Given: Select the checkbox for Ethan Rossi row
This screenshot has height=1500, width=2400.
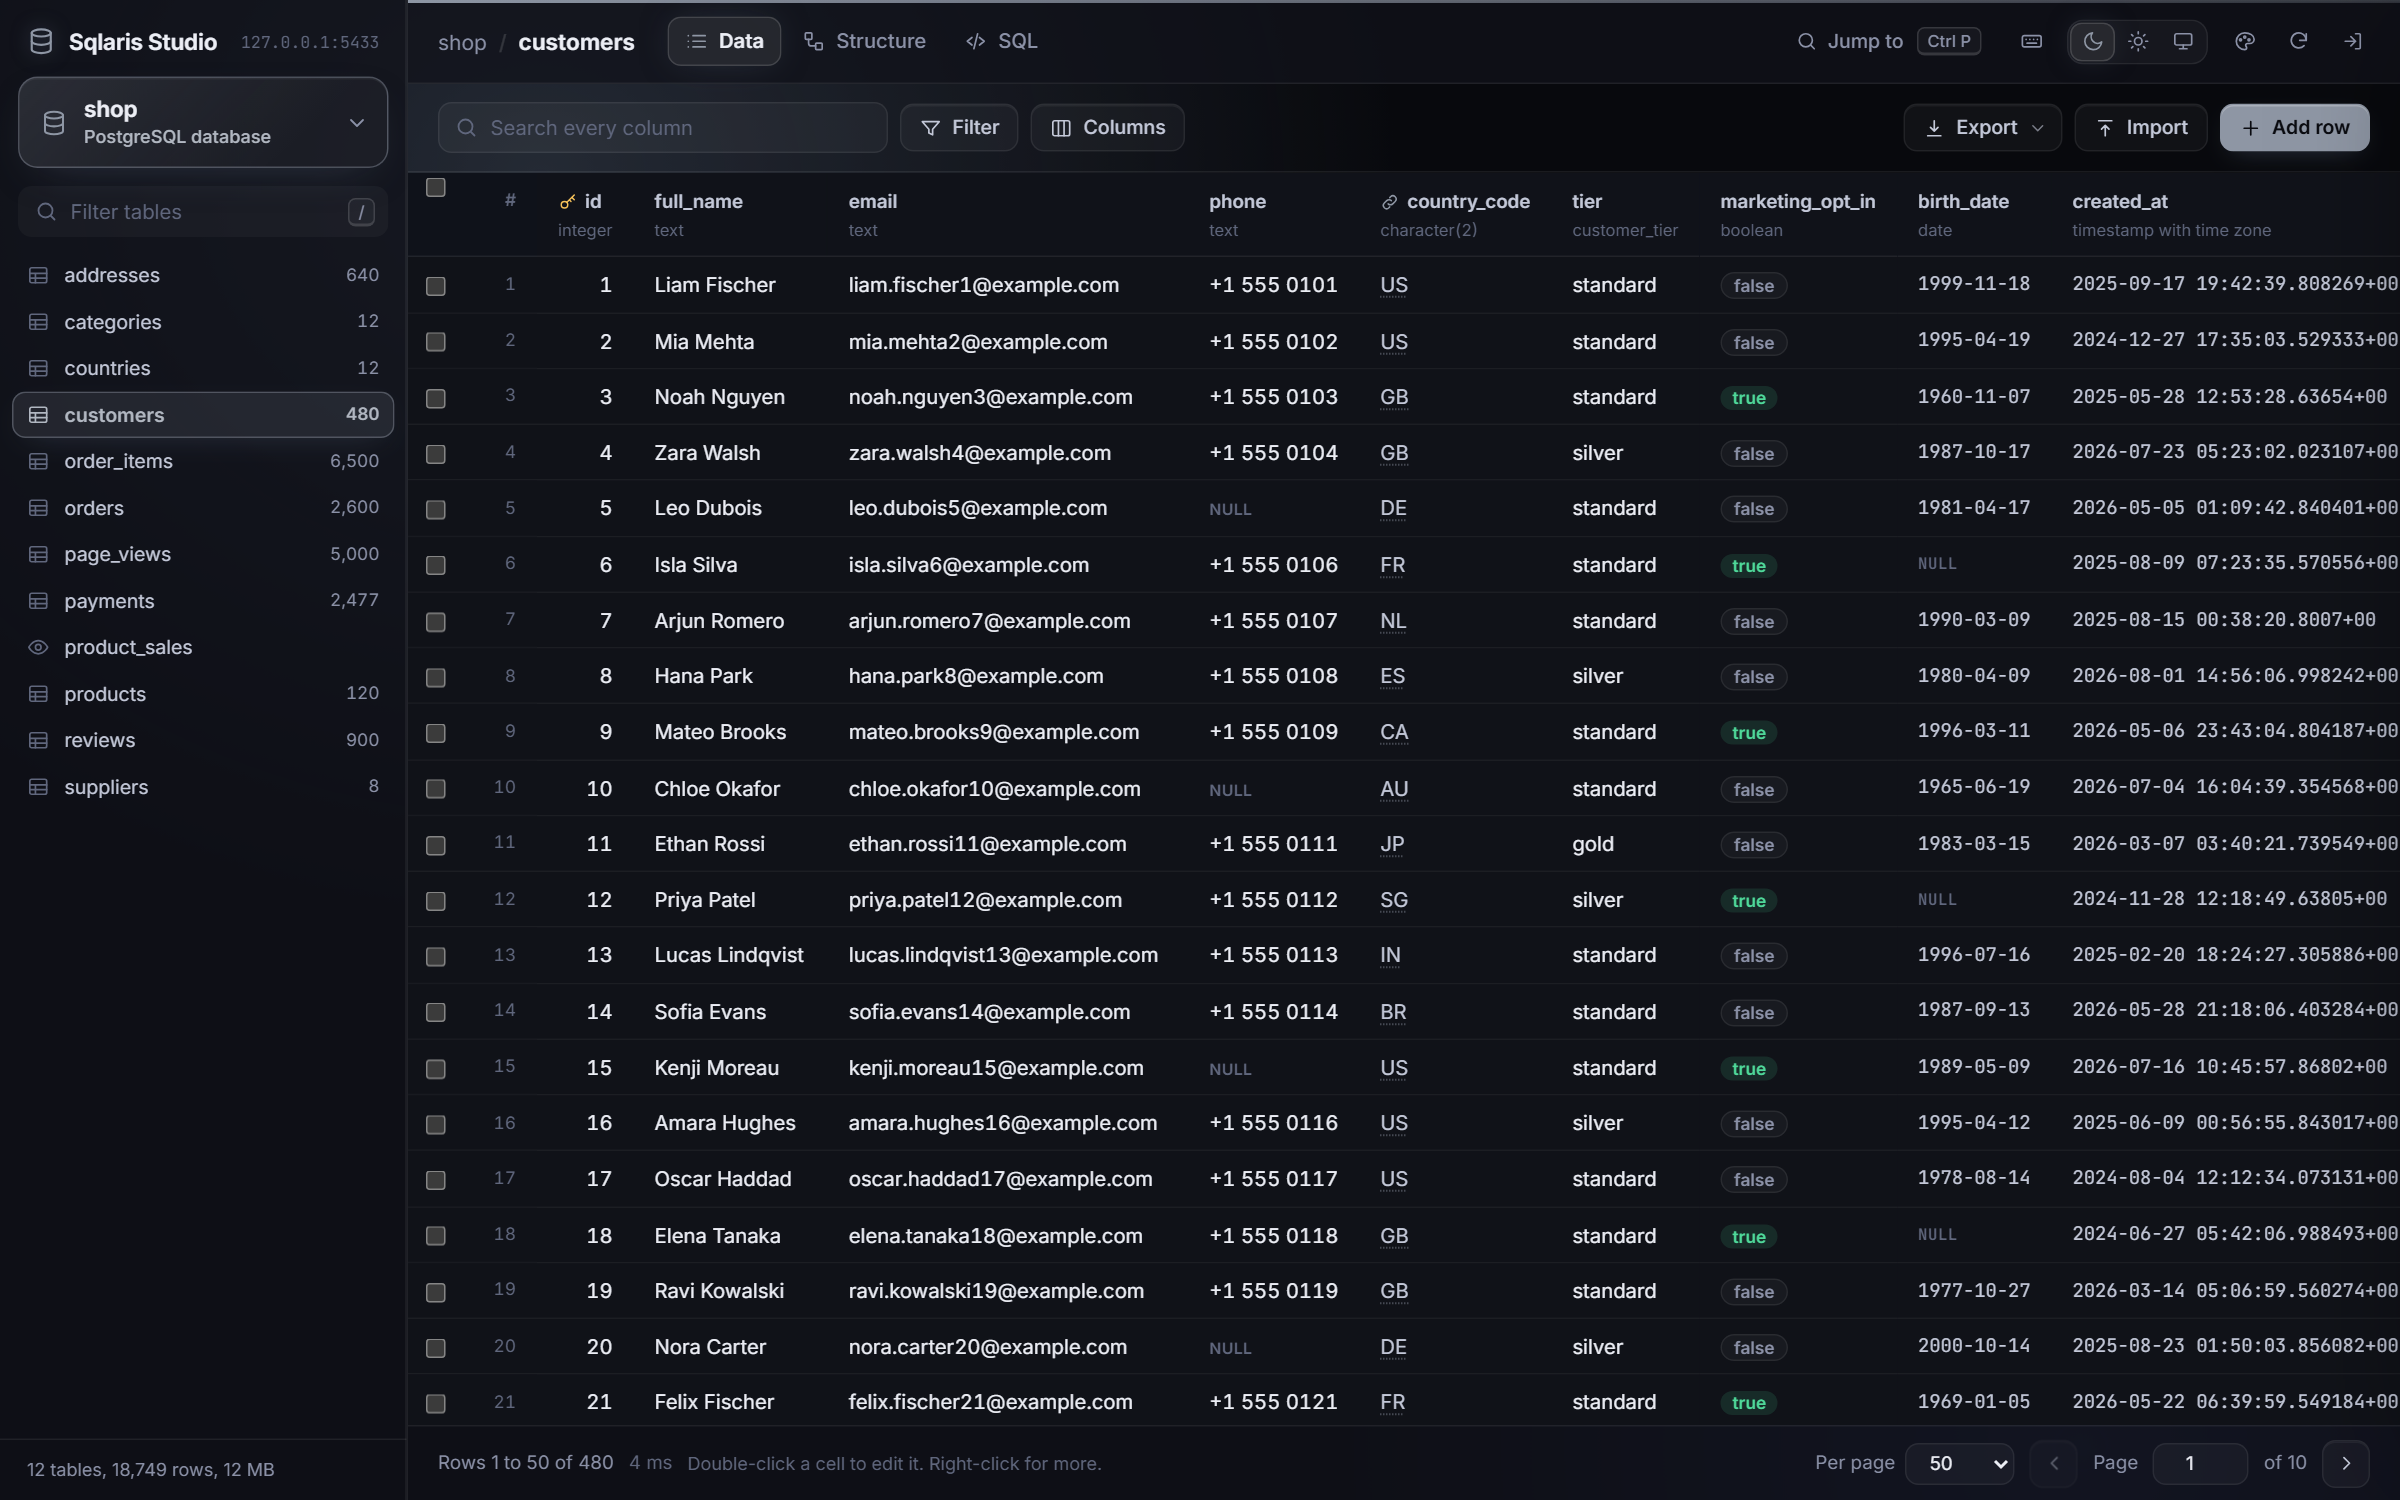Looking at the screenshot, I should (436, 845).
